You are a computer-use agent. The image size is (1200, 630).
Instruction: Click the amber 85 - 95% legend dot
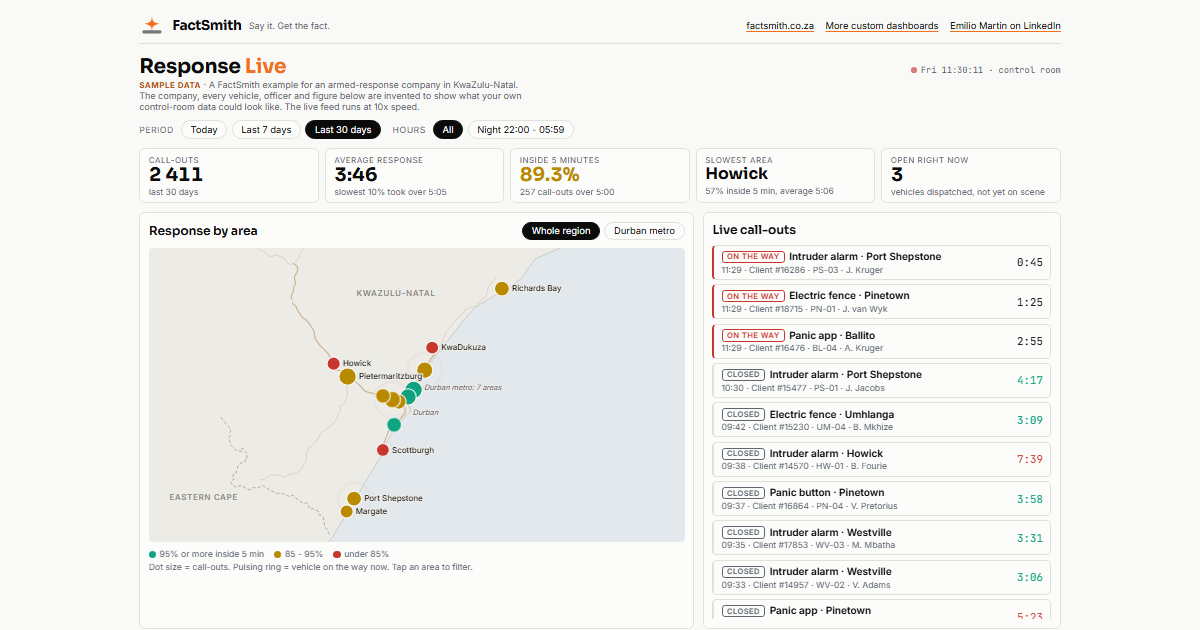click(278, 554)
